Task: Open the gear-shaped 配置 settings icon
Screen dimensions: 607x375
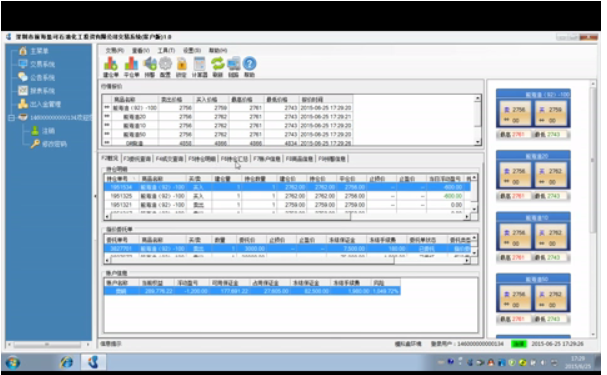Action: click(x=165, y=67)
